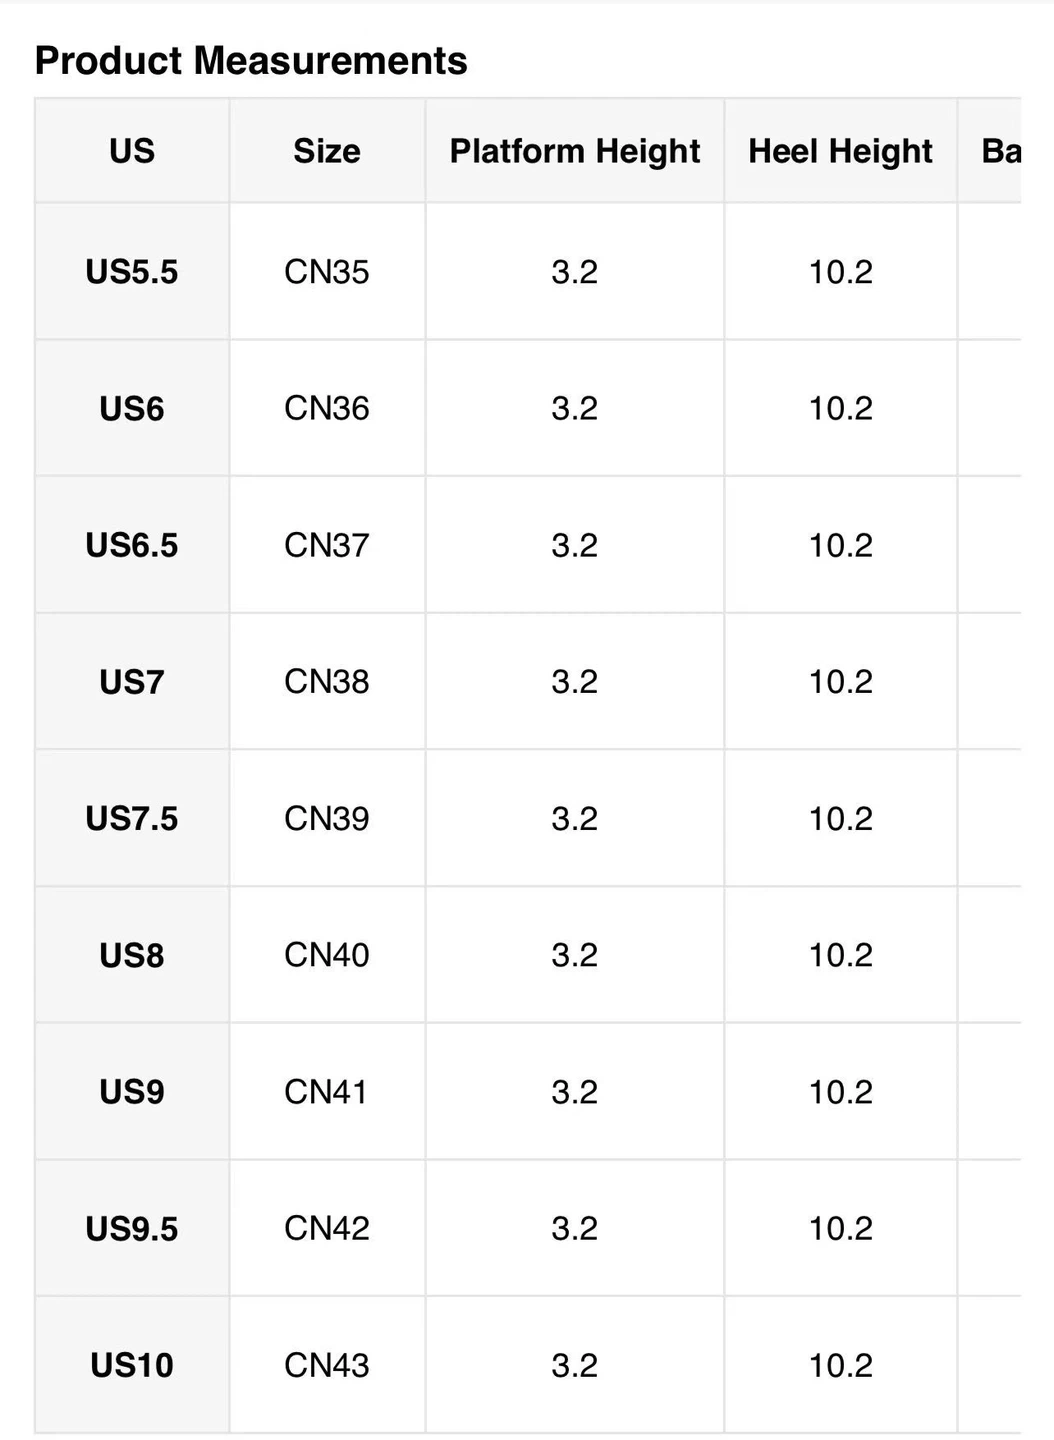
Task: Select the Size column header
Action: point(327,151)
